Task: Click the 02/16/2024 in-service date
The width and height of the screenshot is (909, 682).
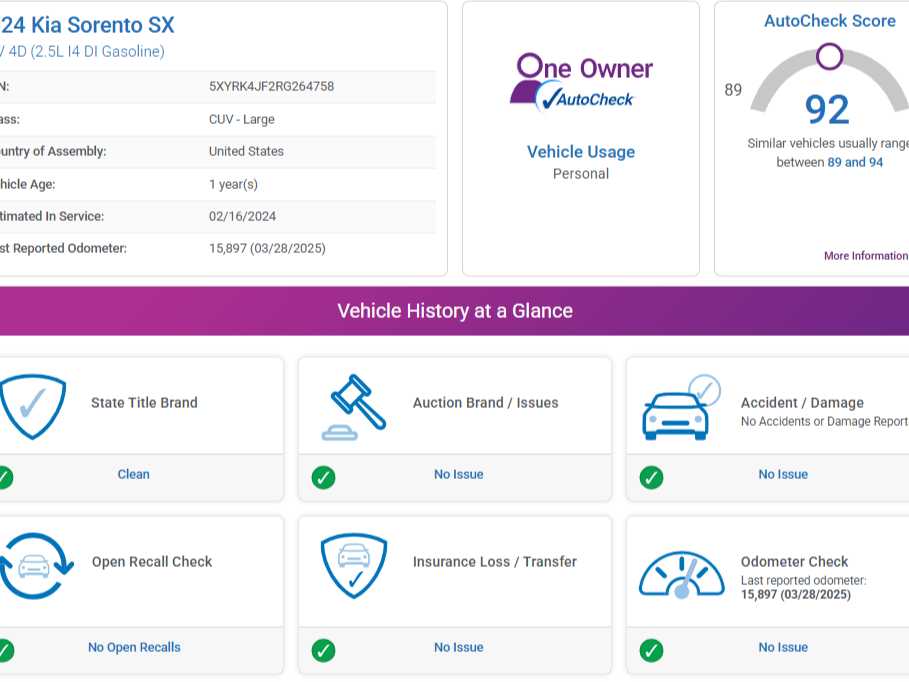Action: coord(242,216)
